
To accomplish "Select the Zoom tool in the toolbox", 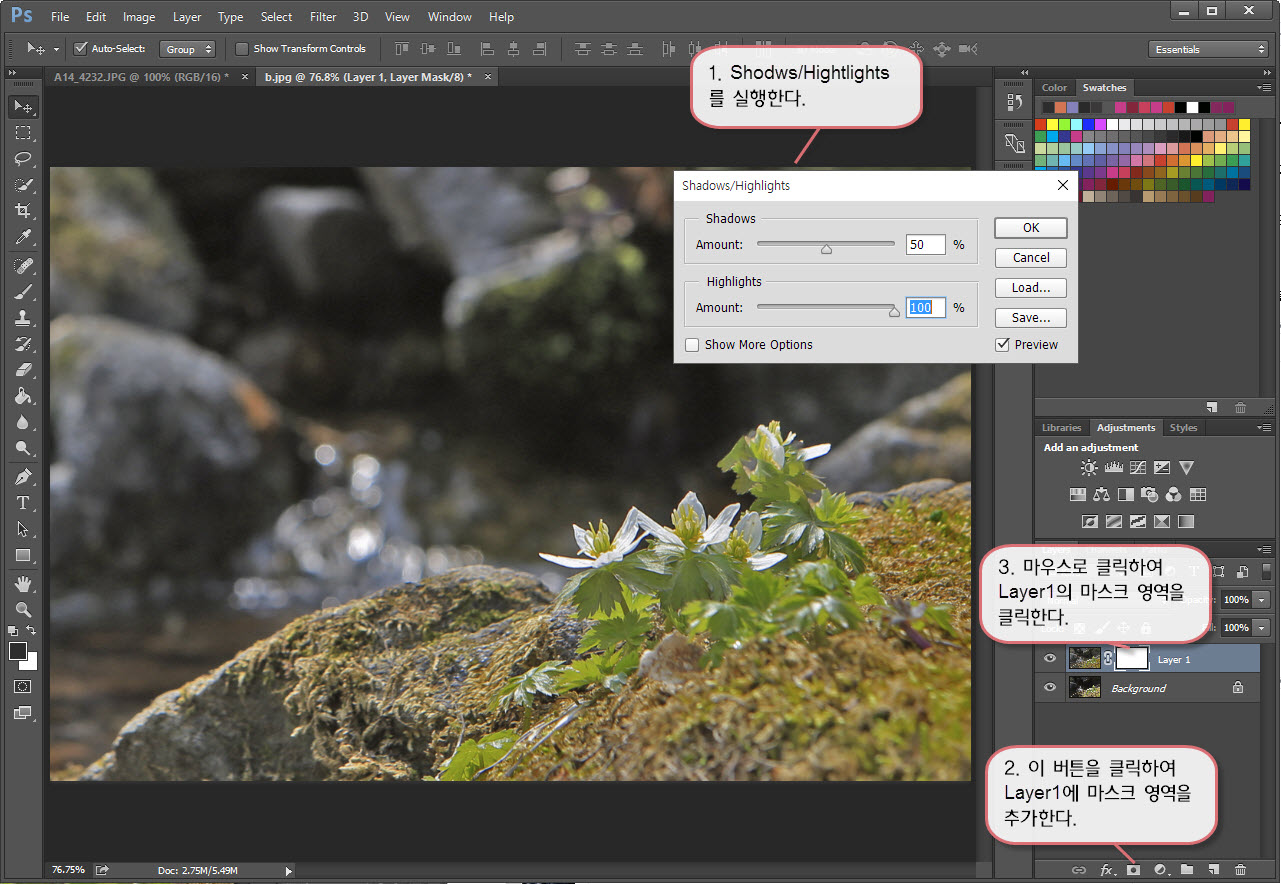I will tap(23, 609).
